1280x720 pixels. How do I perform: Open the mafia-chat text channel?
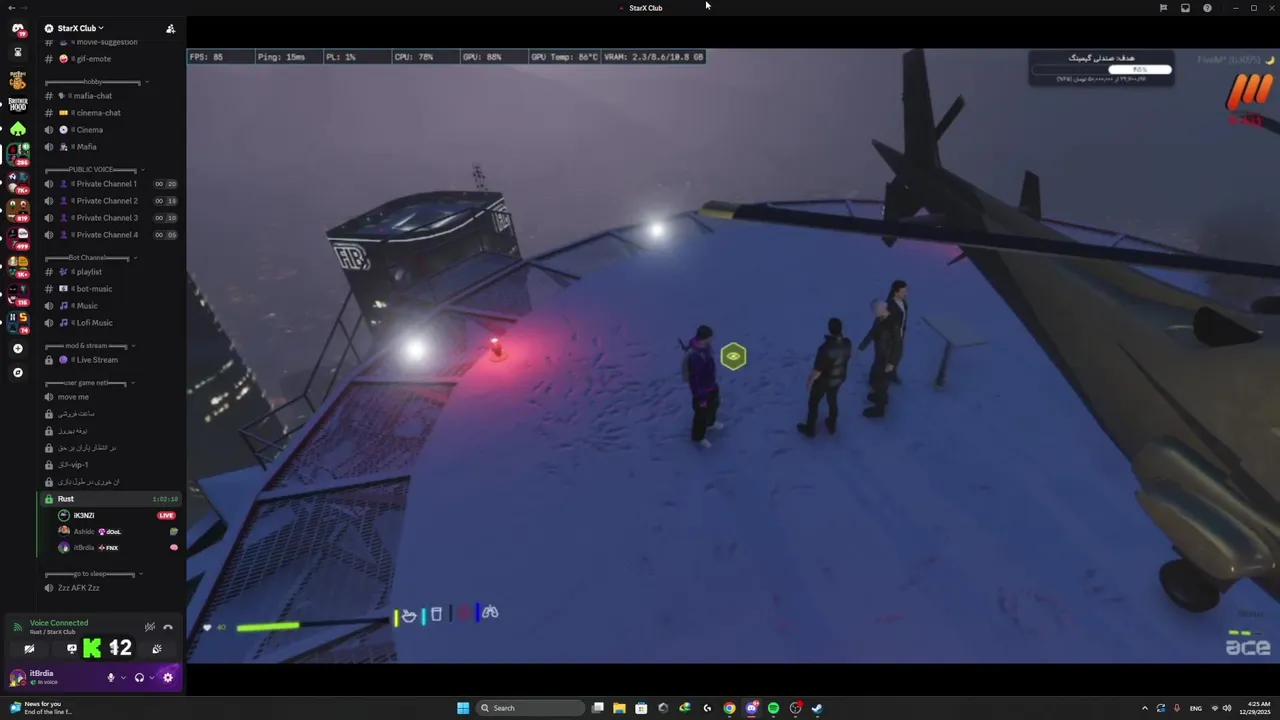[110, 96]
